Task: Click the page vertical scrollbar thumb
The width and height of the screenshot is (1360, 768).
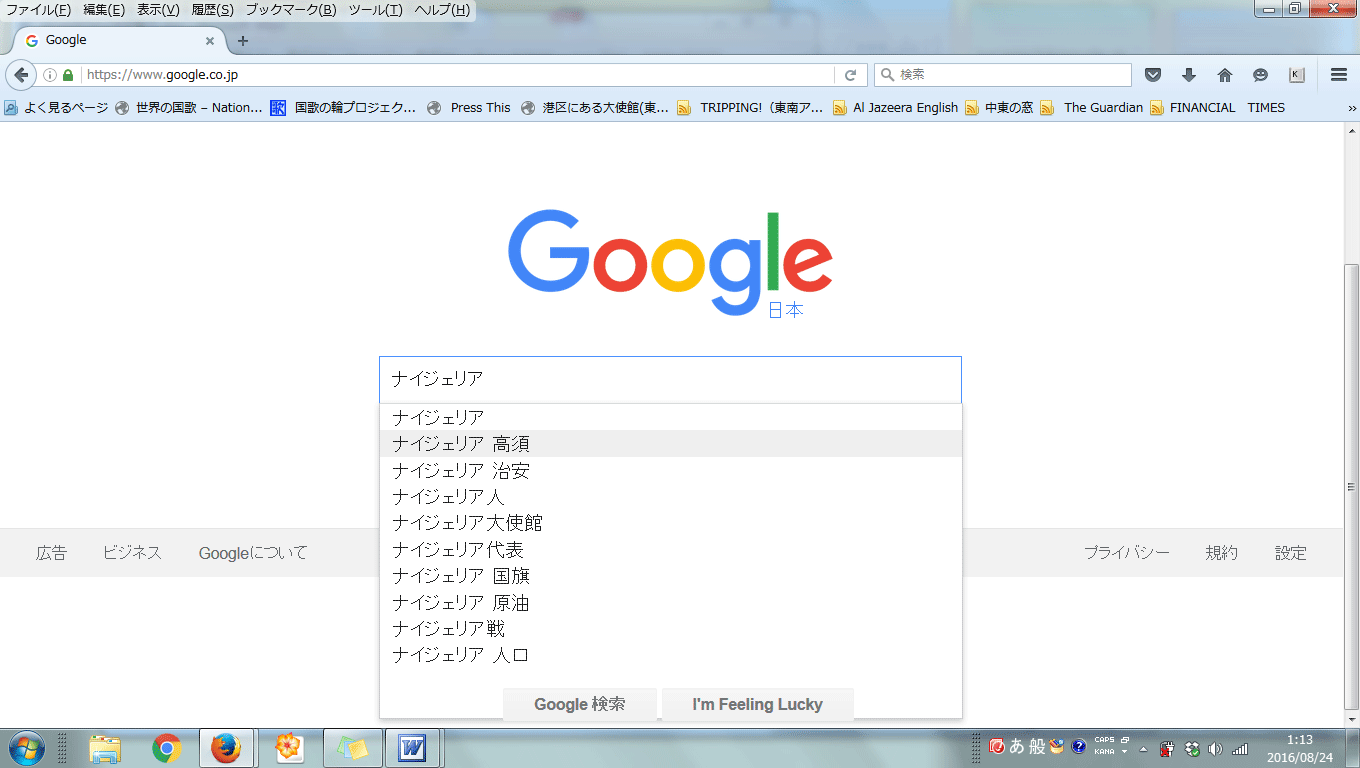Action: click(1351, 487)
